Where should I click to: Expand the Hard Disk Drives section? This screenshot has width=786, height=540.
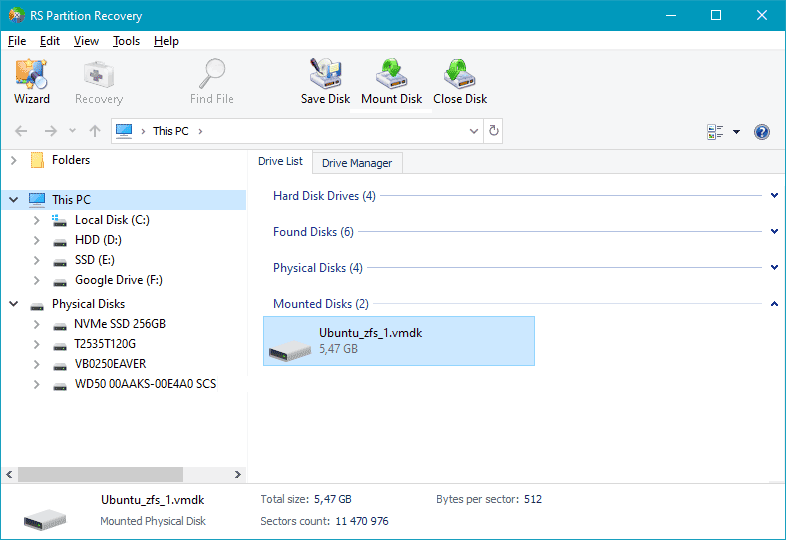774,196
